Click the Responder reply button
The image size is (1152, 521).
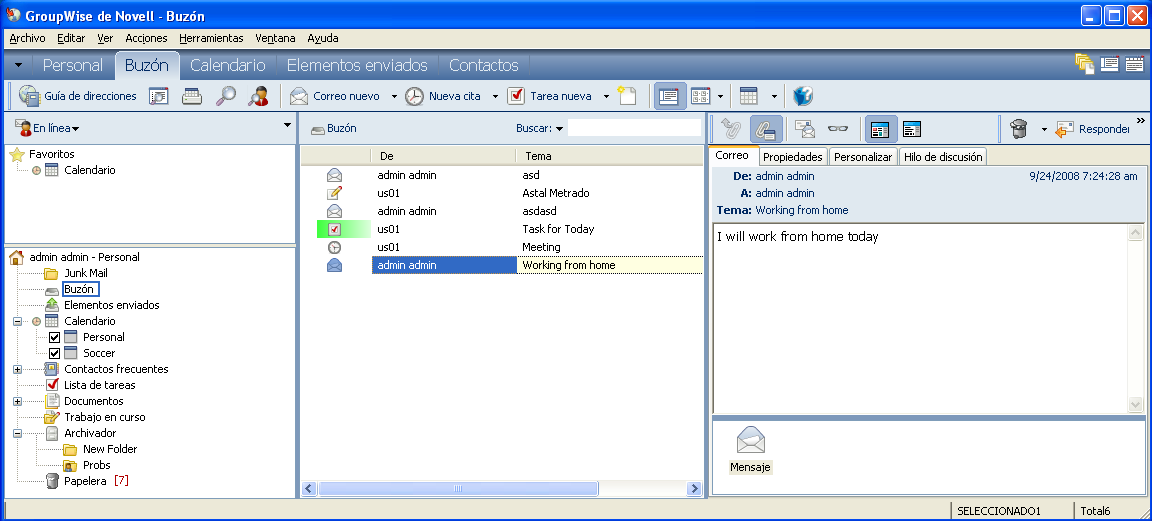[1092, 129]
